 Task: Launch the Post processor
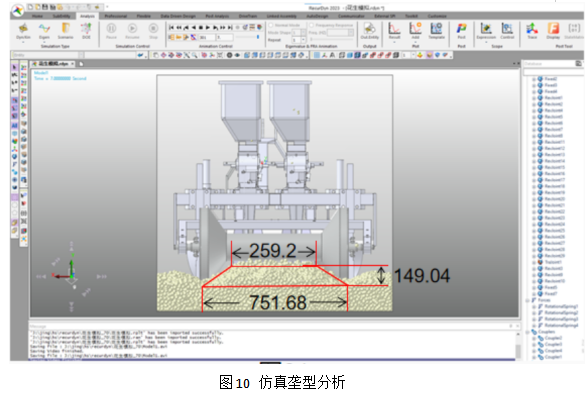(461, 30)
